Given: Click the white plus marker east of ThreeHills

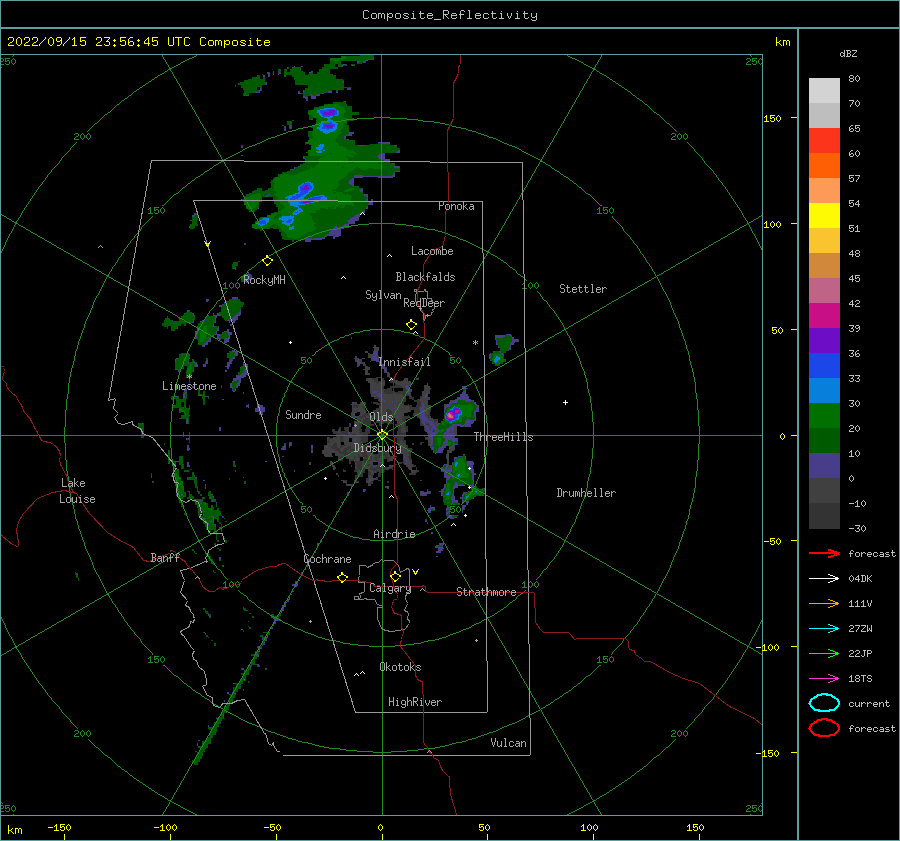Looking at the screenshot, I should [565, 402].
